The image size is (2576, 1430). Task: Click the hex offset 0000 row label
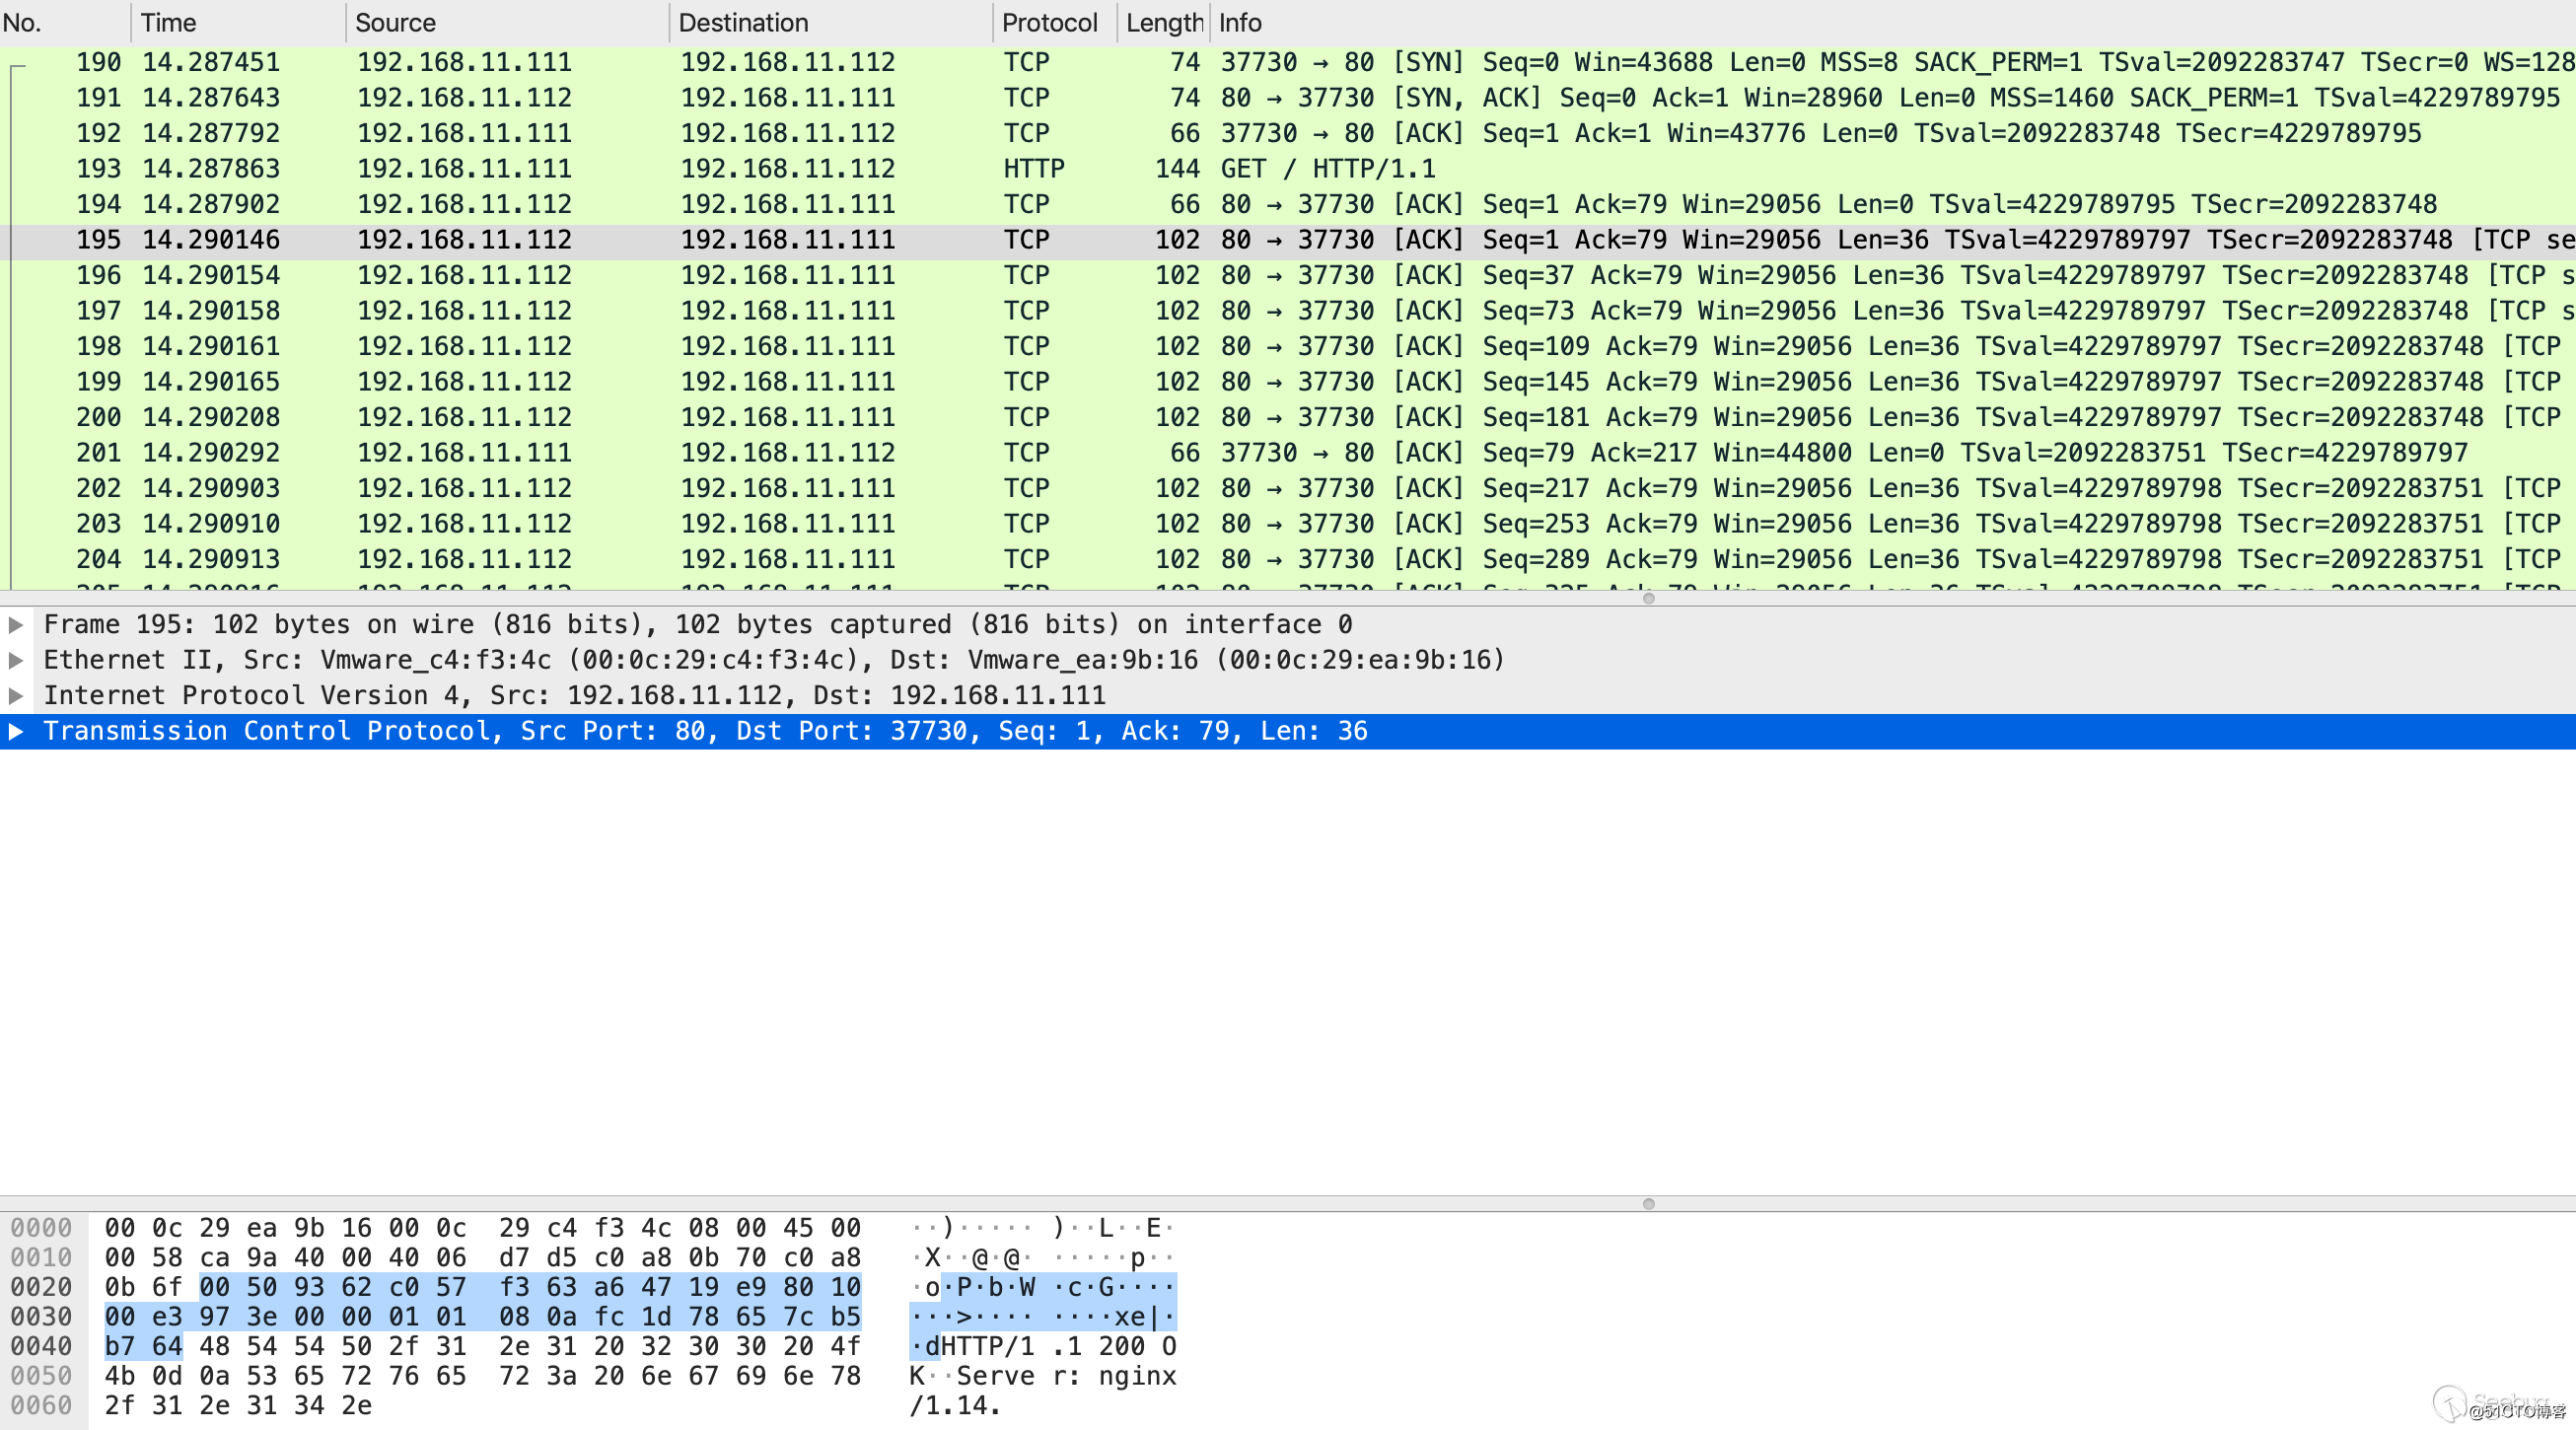coord(42,1227)
